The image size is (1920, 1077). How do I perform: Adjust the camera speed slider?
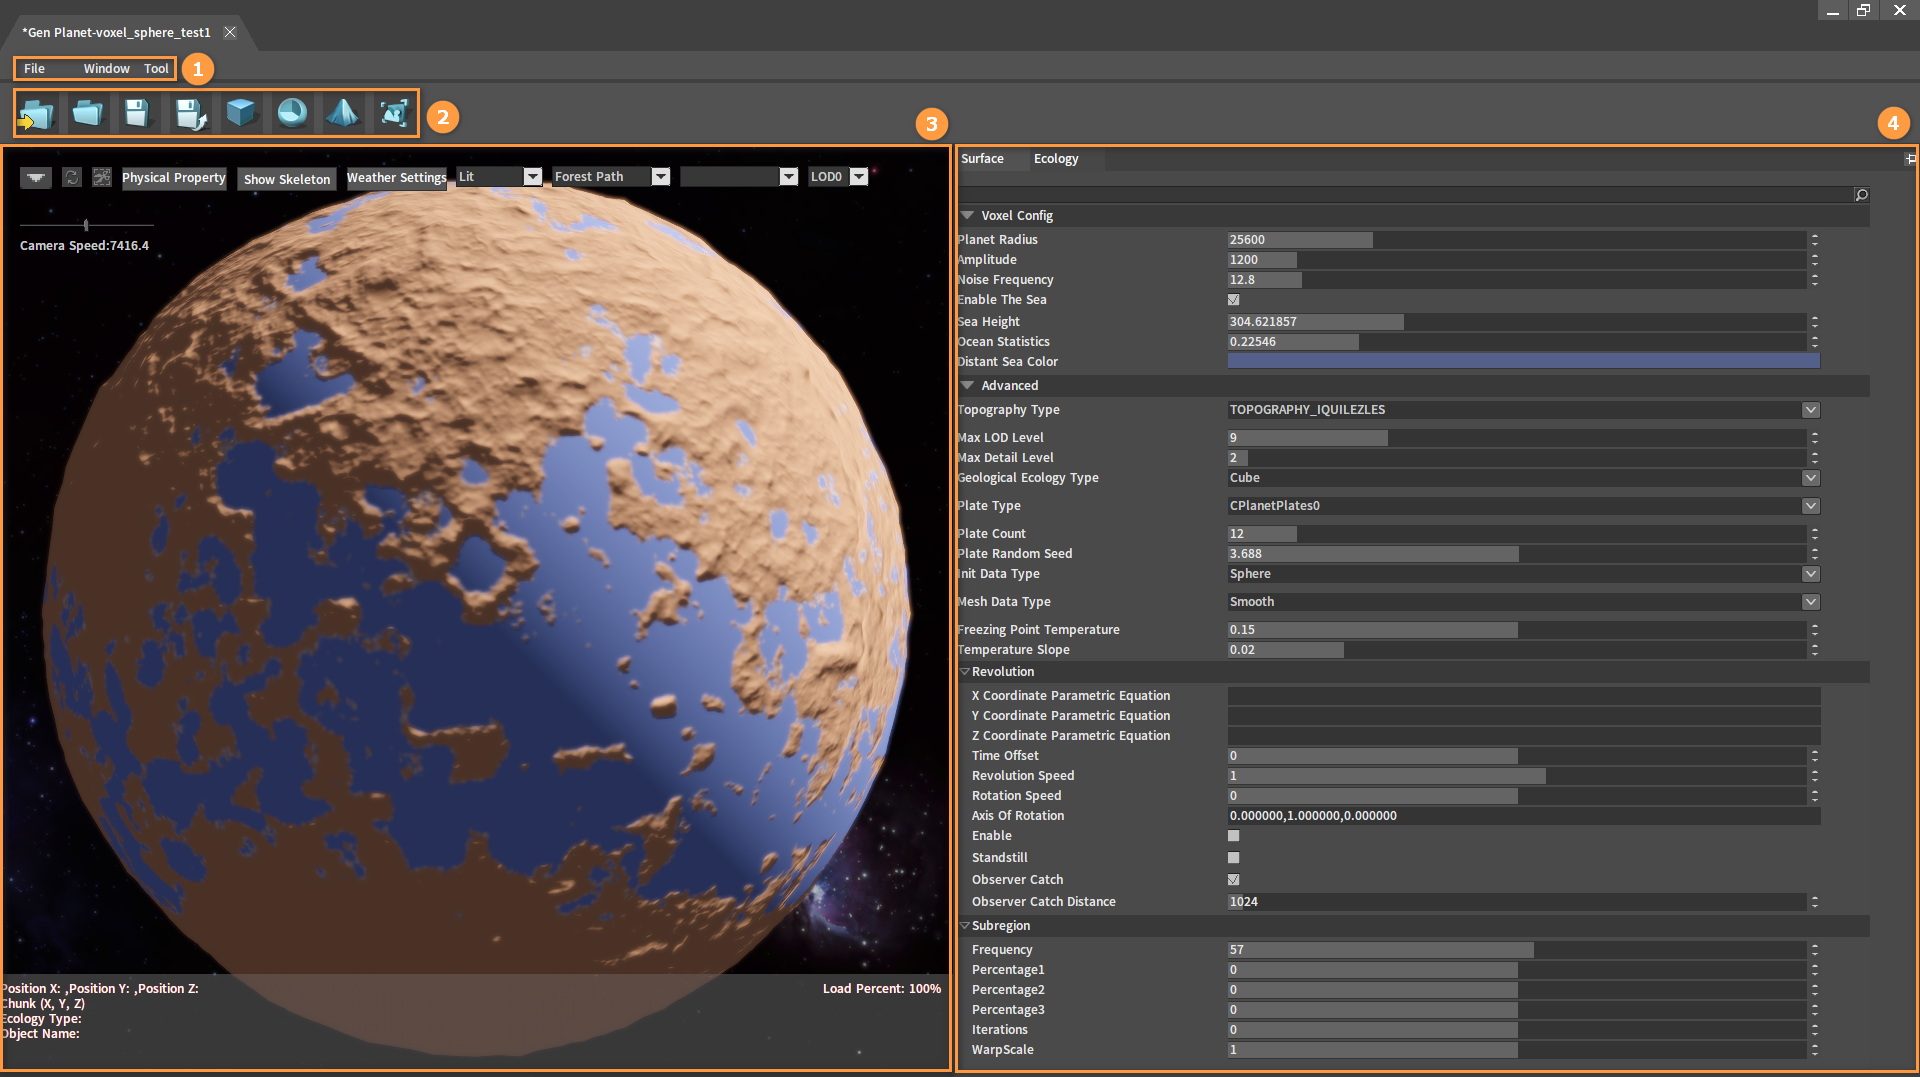point(86,225)
